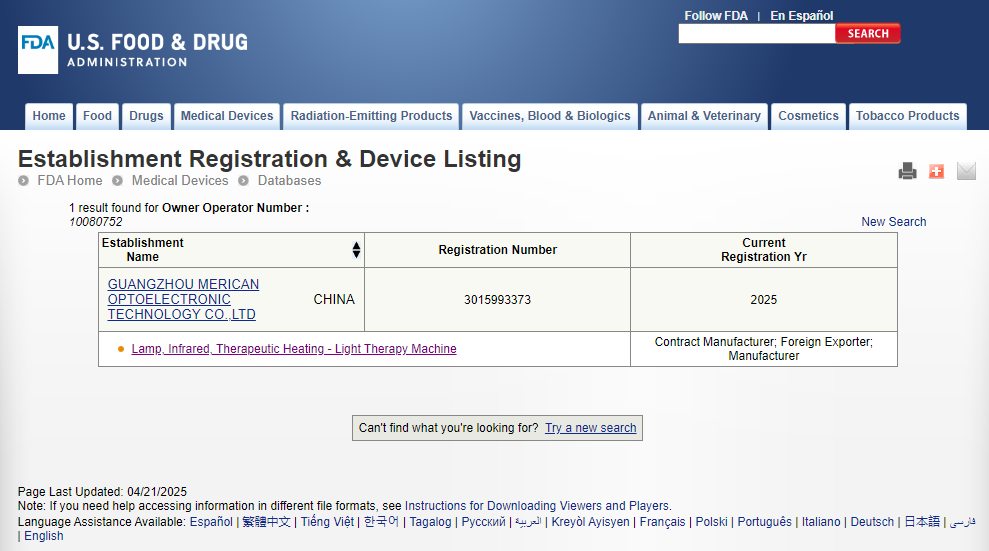Select Français language assistance
Screen dimensions: 989x551
[x=662, y=522]
